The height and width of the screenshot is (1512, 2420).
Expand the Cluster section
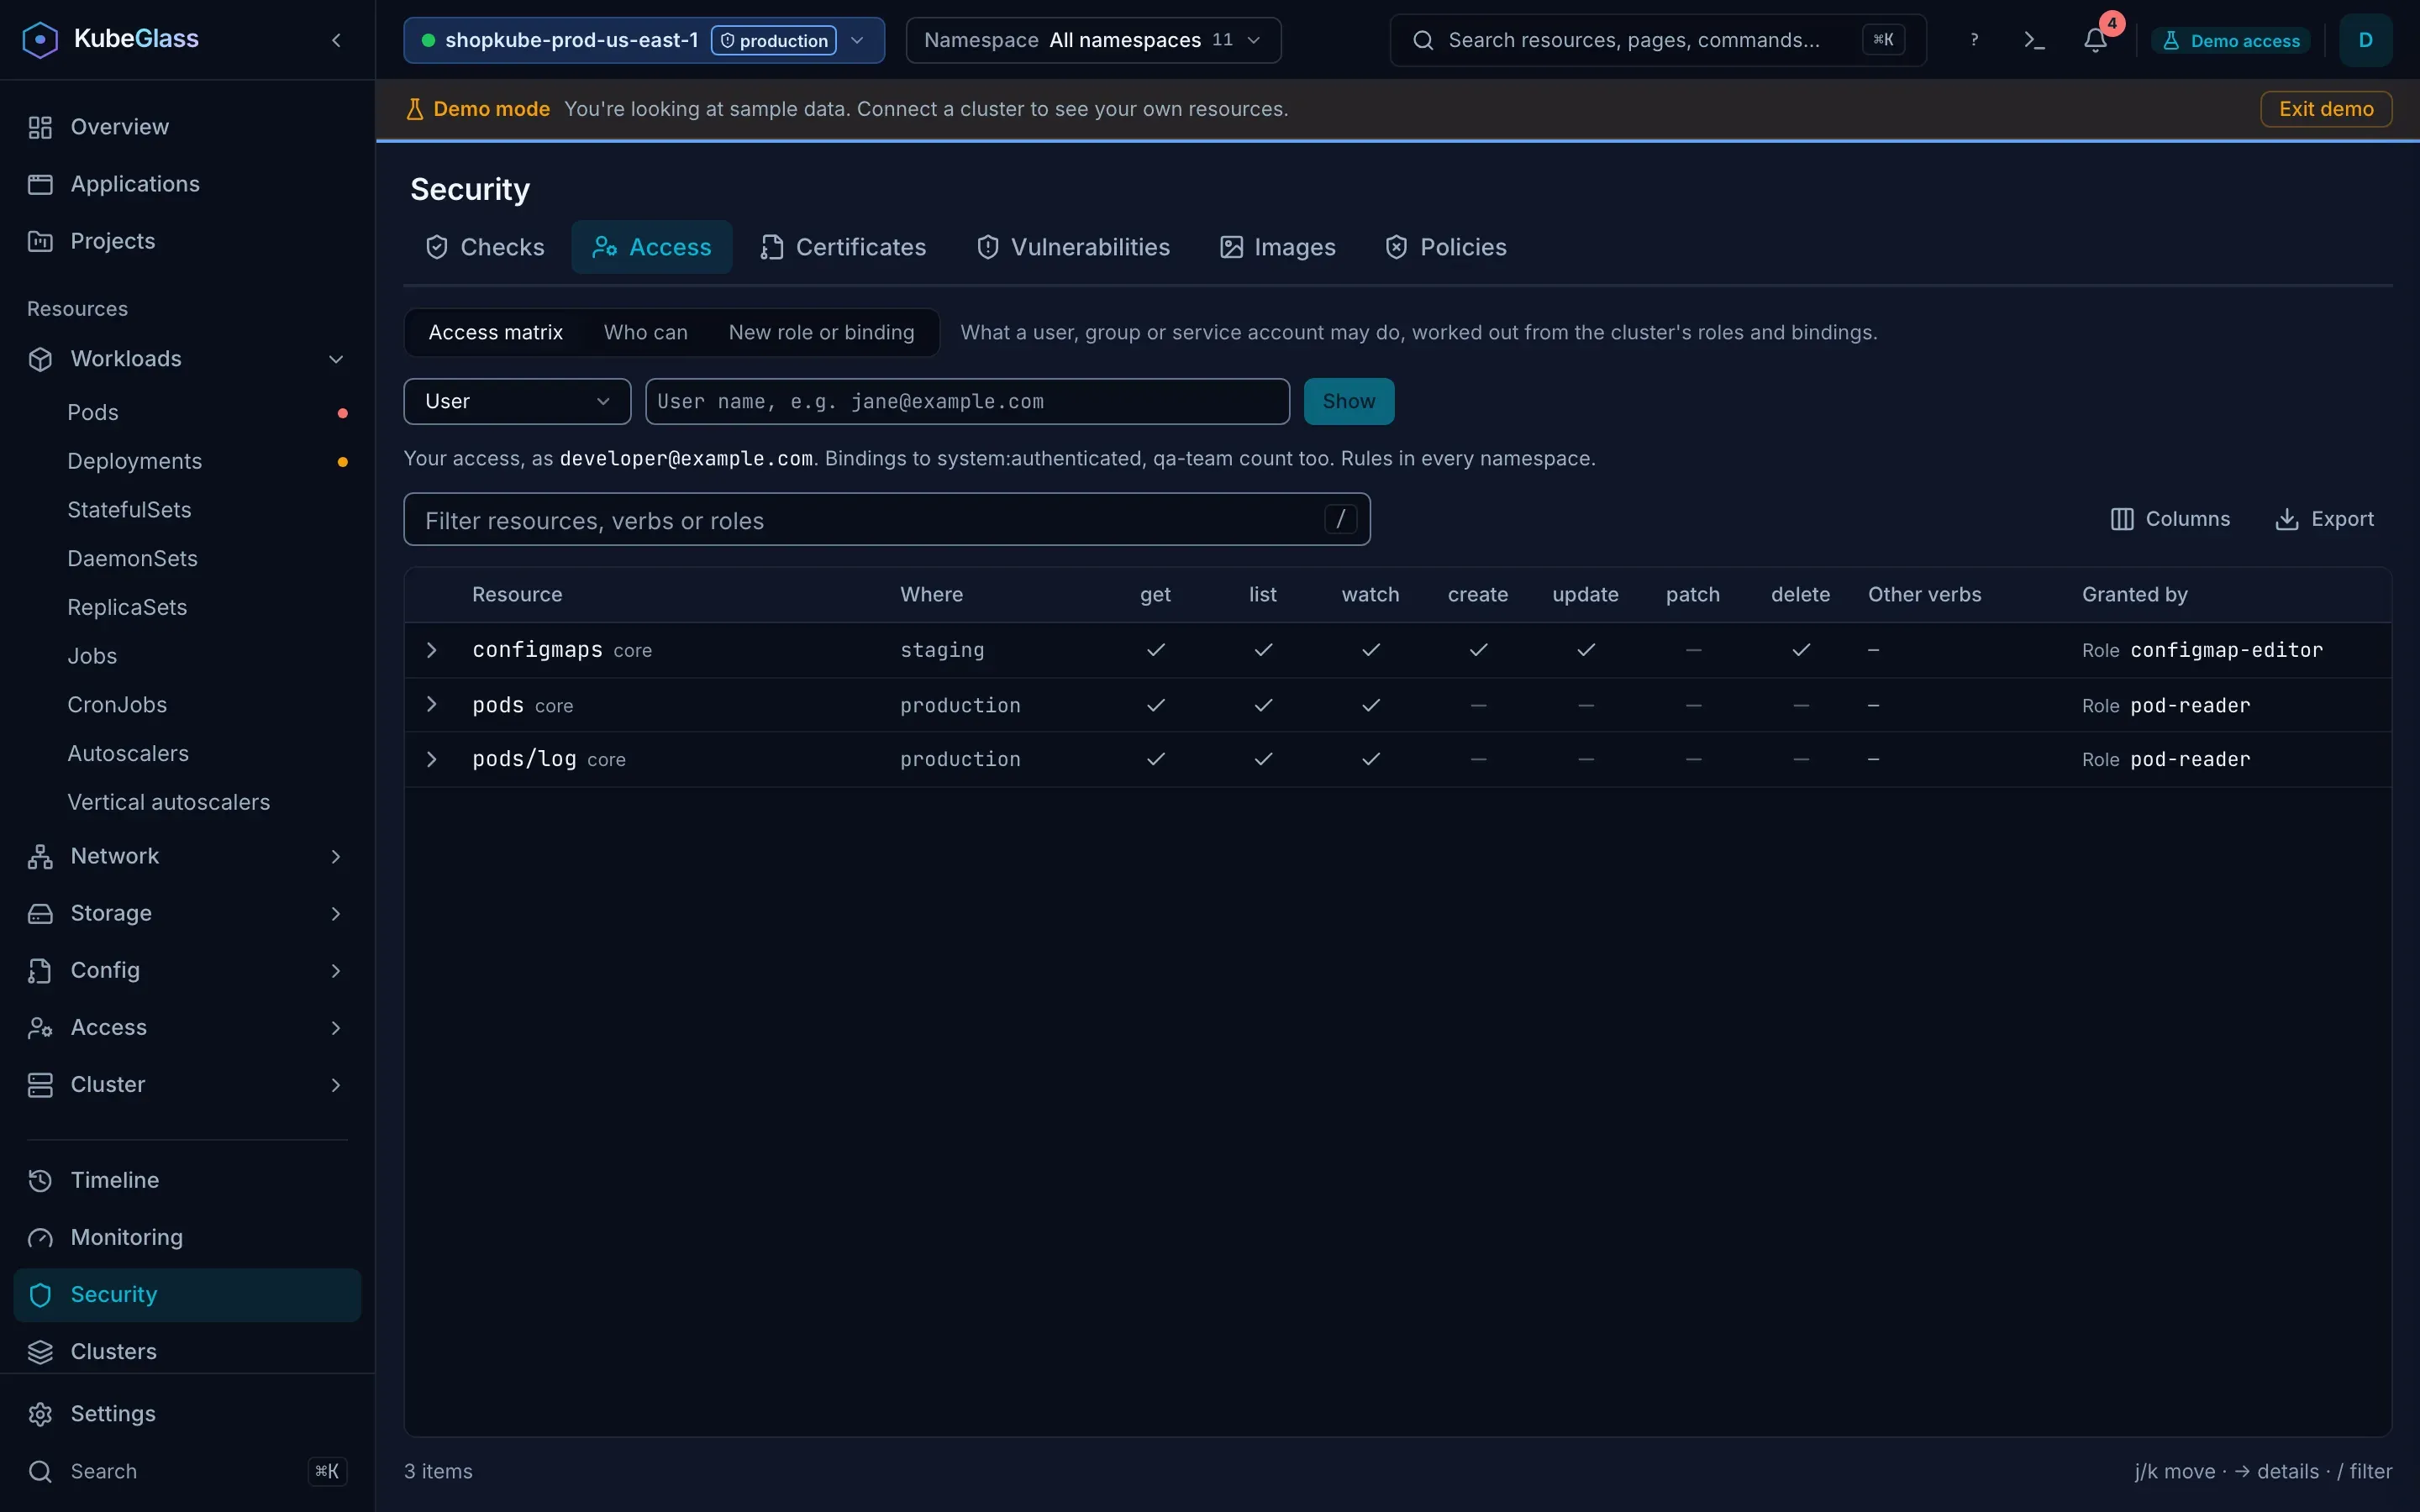[187, 1084]
